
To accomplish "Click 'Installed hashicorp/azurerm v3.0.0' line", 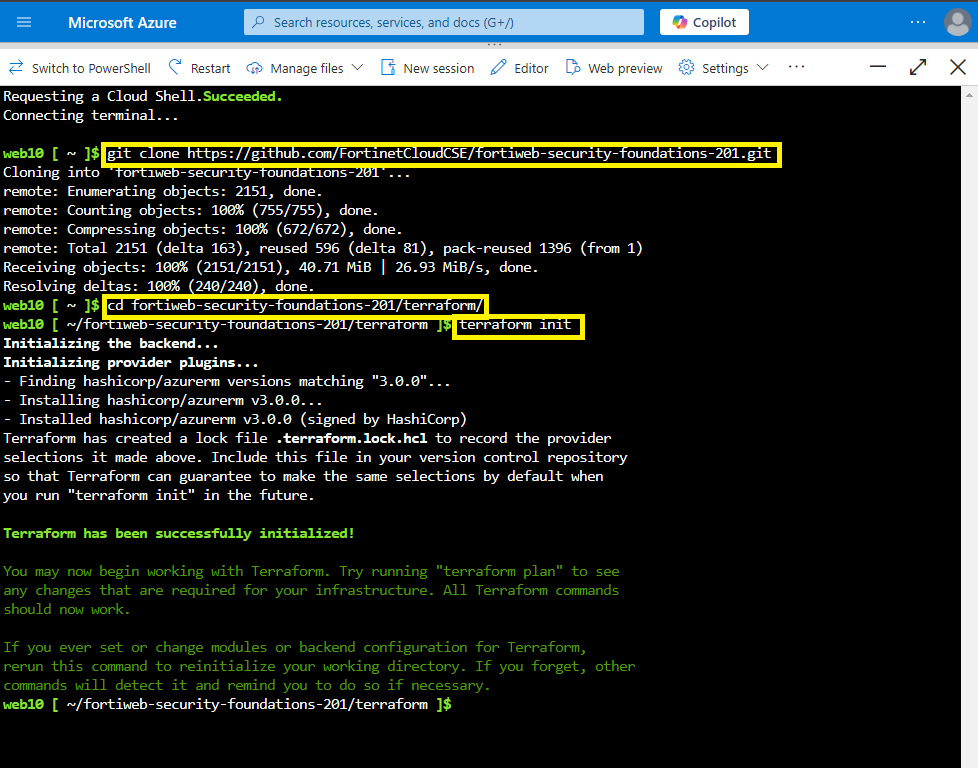I will (235, 419).
